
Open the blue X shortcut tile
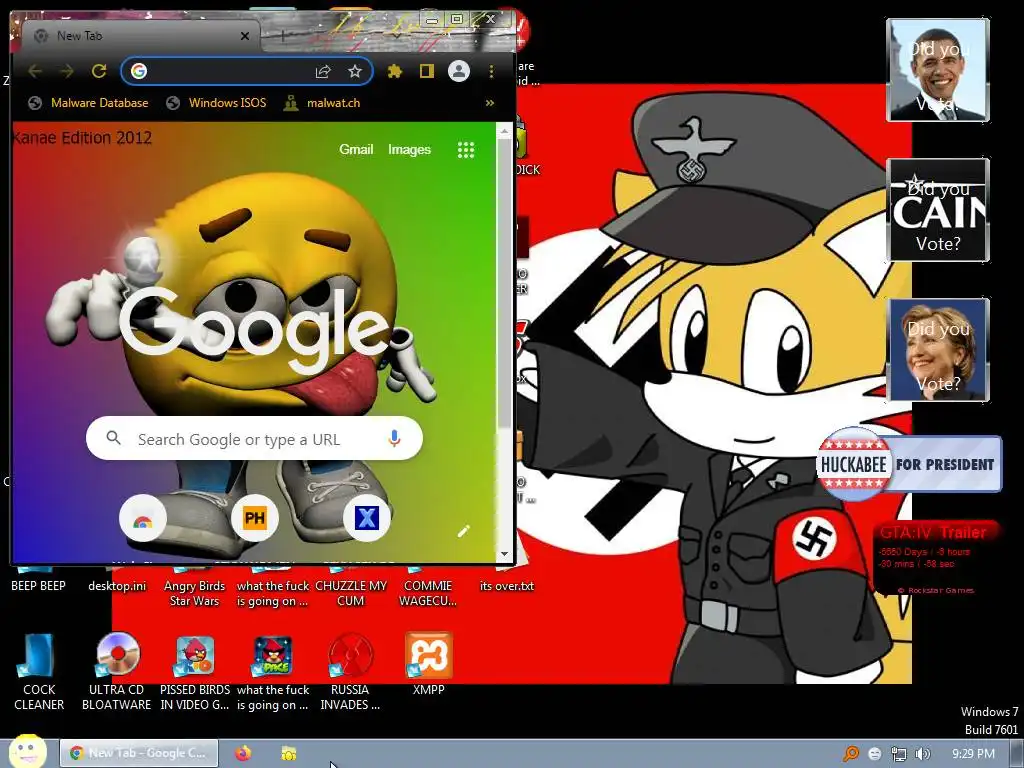point(366,519)
